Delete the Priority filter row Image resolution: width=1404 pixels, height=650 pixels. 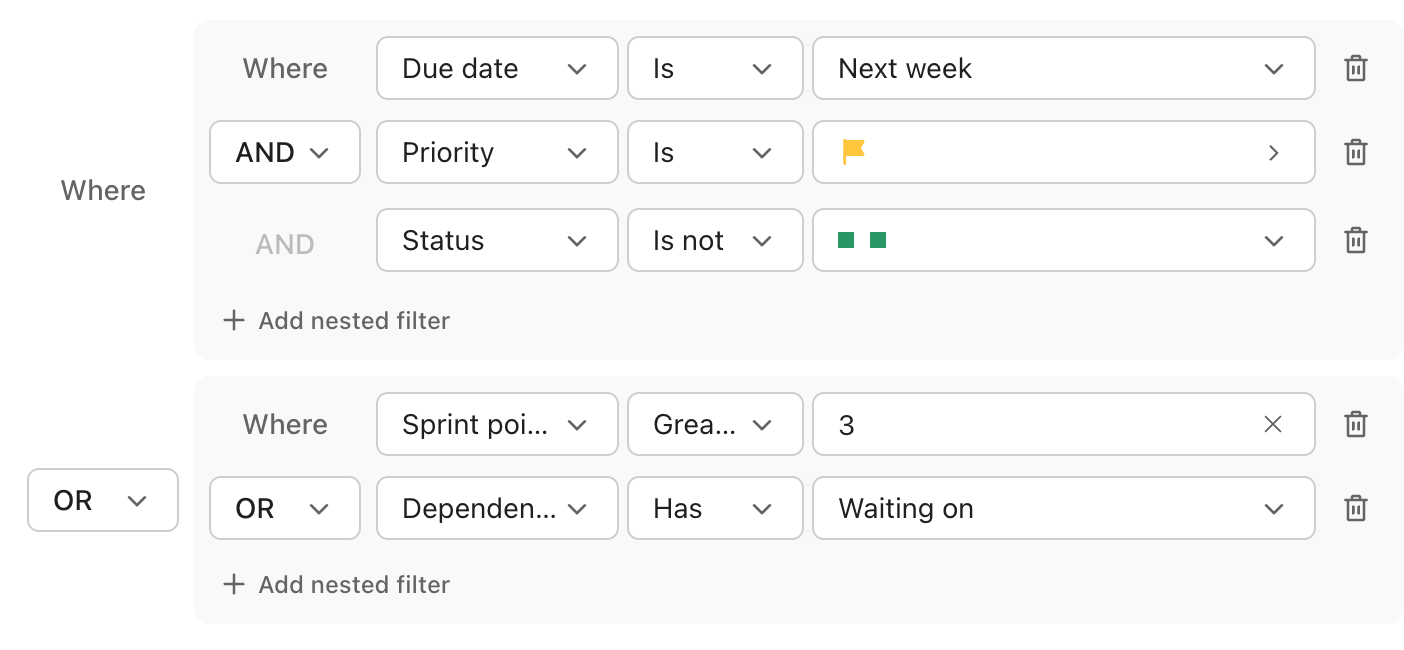coord(1355,153)
